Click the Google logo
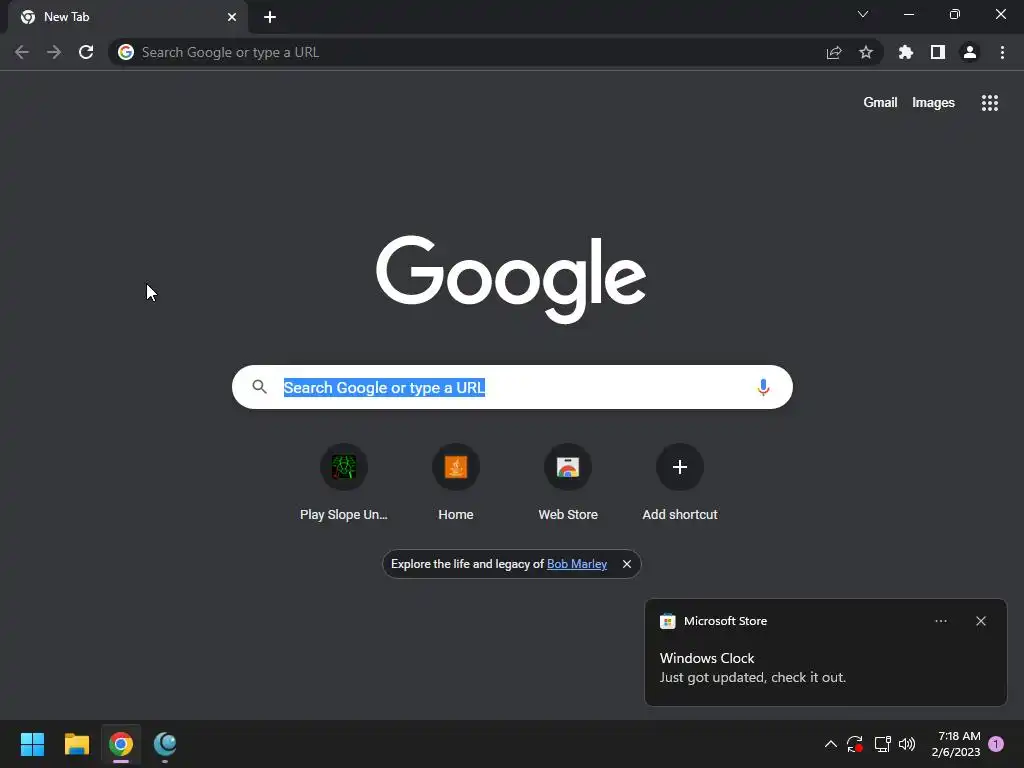The image size is (1024, 768). pos(511,279)
